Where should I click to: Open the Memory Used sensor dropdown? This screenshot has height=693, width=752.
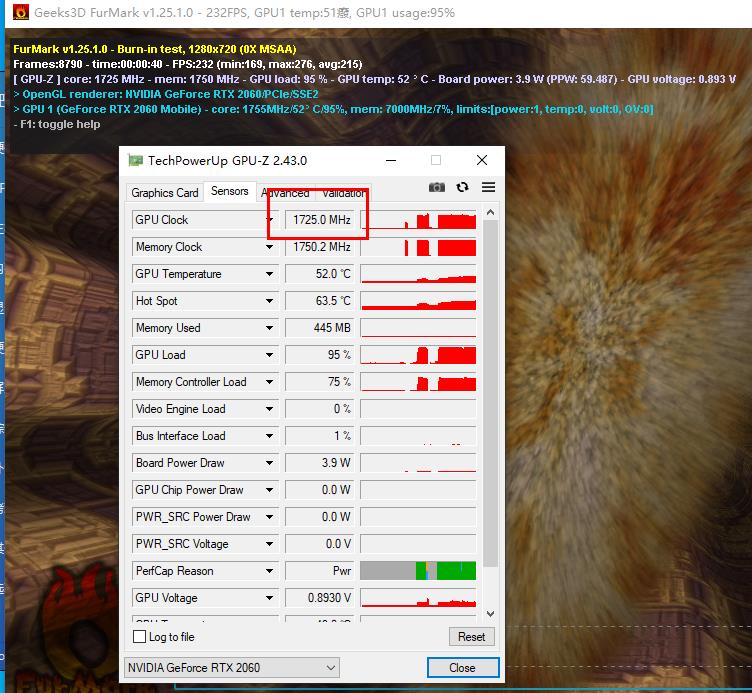click(270, 328)
